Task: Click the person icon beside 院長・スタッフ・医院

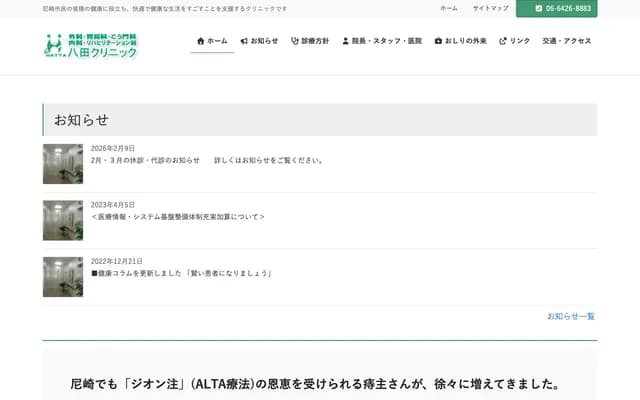Action: [x=346, y=41]
